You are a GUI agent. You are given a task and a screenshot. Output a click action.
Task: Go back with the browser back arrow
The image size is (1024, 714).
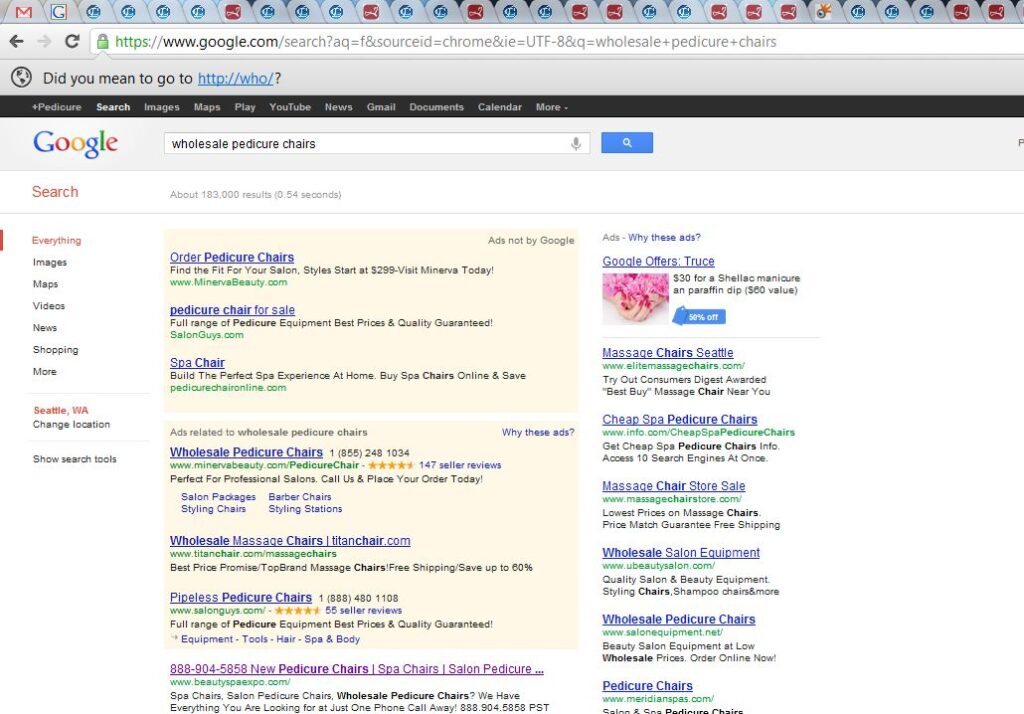(x=16, y=42)
